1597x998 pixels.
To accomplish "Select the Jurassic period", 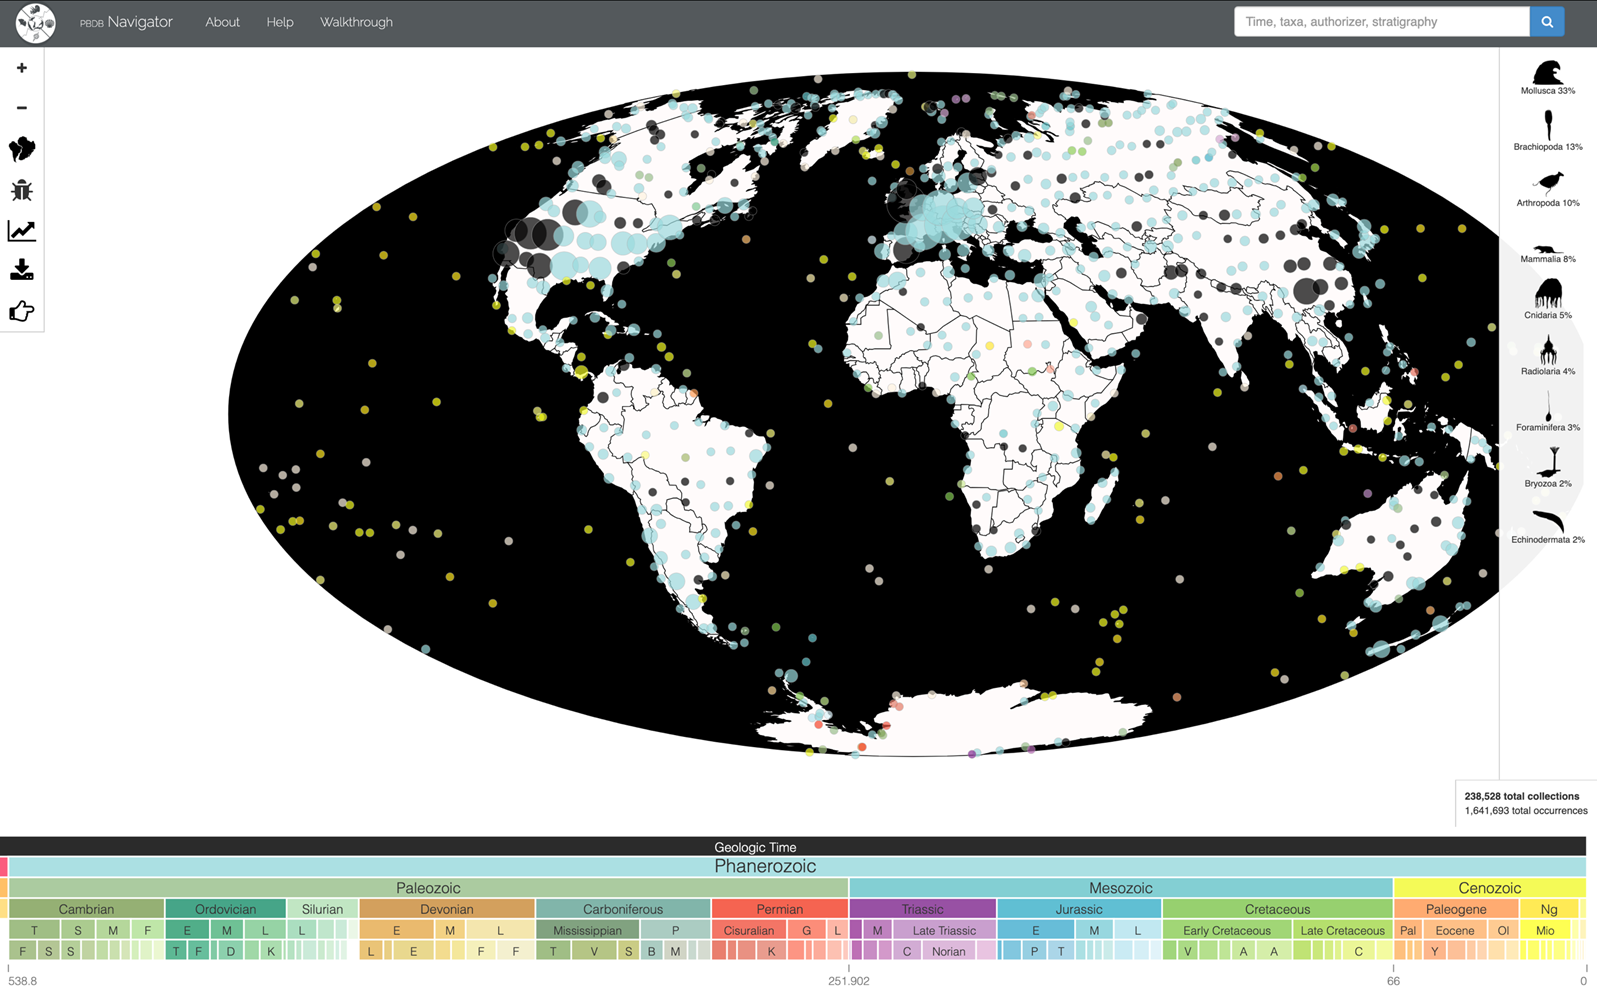I will (1079, 909).
